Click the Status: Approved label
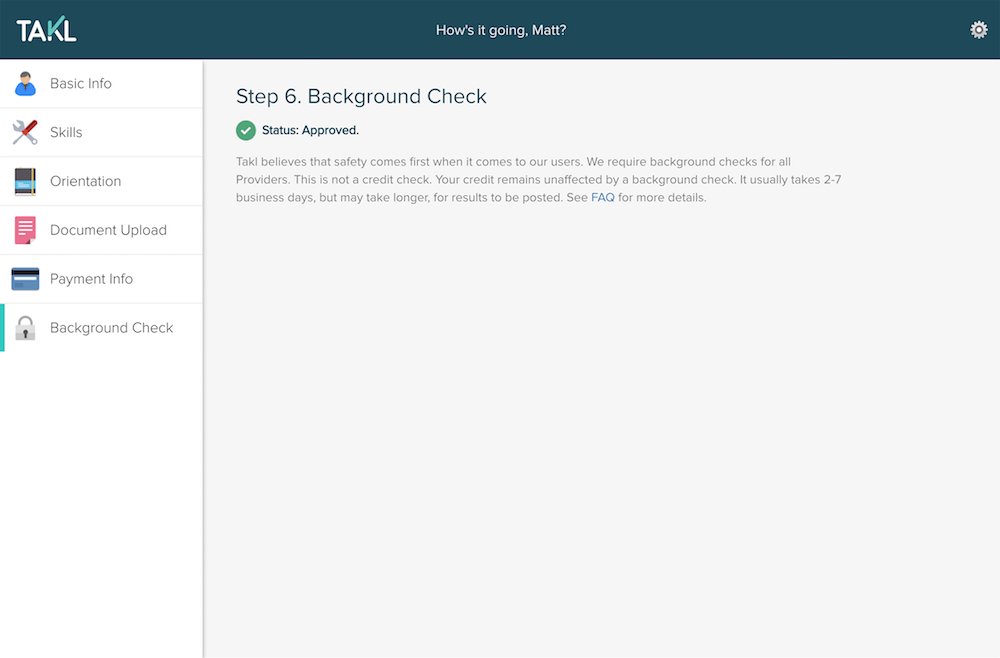The height and width of the screenshot is (658, 1000). [x=309, y=129]
